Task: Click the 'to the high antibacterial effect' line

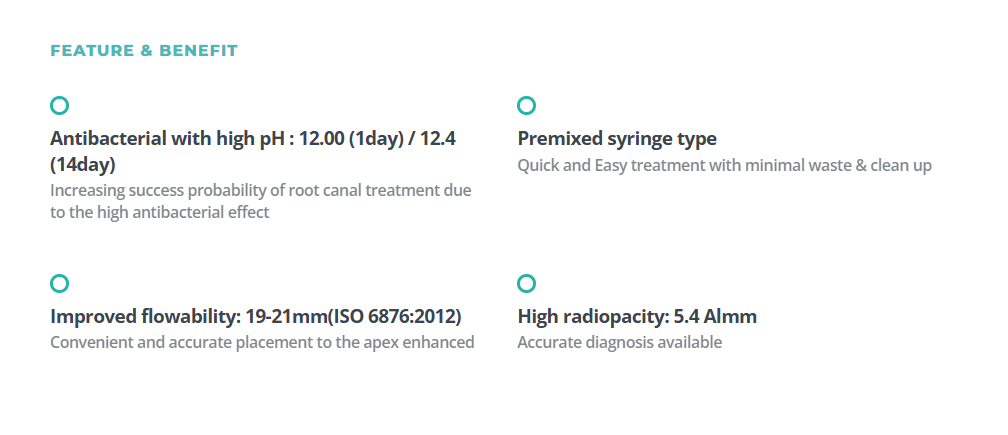Action: 159,212
